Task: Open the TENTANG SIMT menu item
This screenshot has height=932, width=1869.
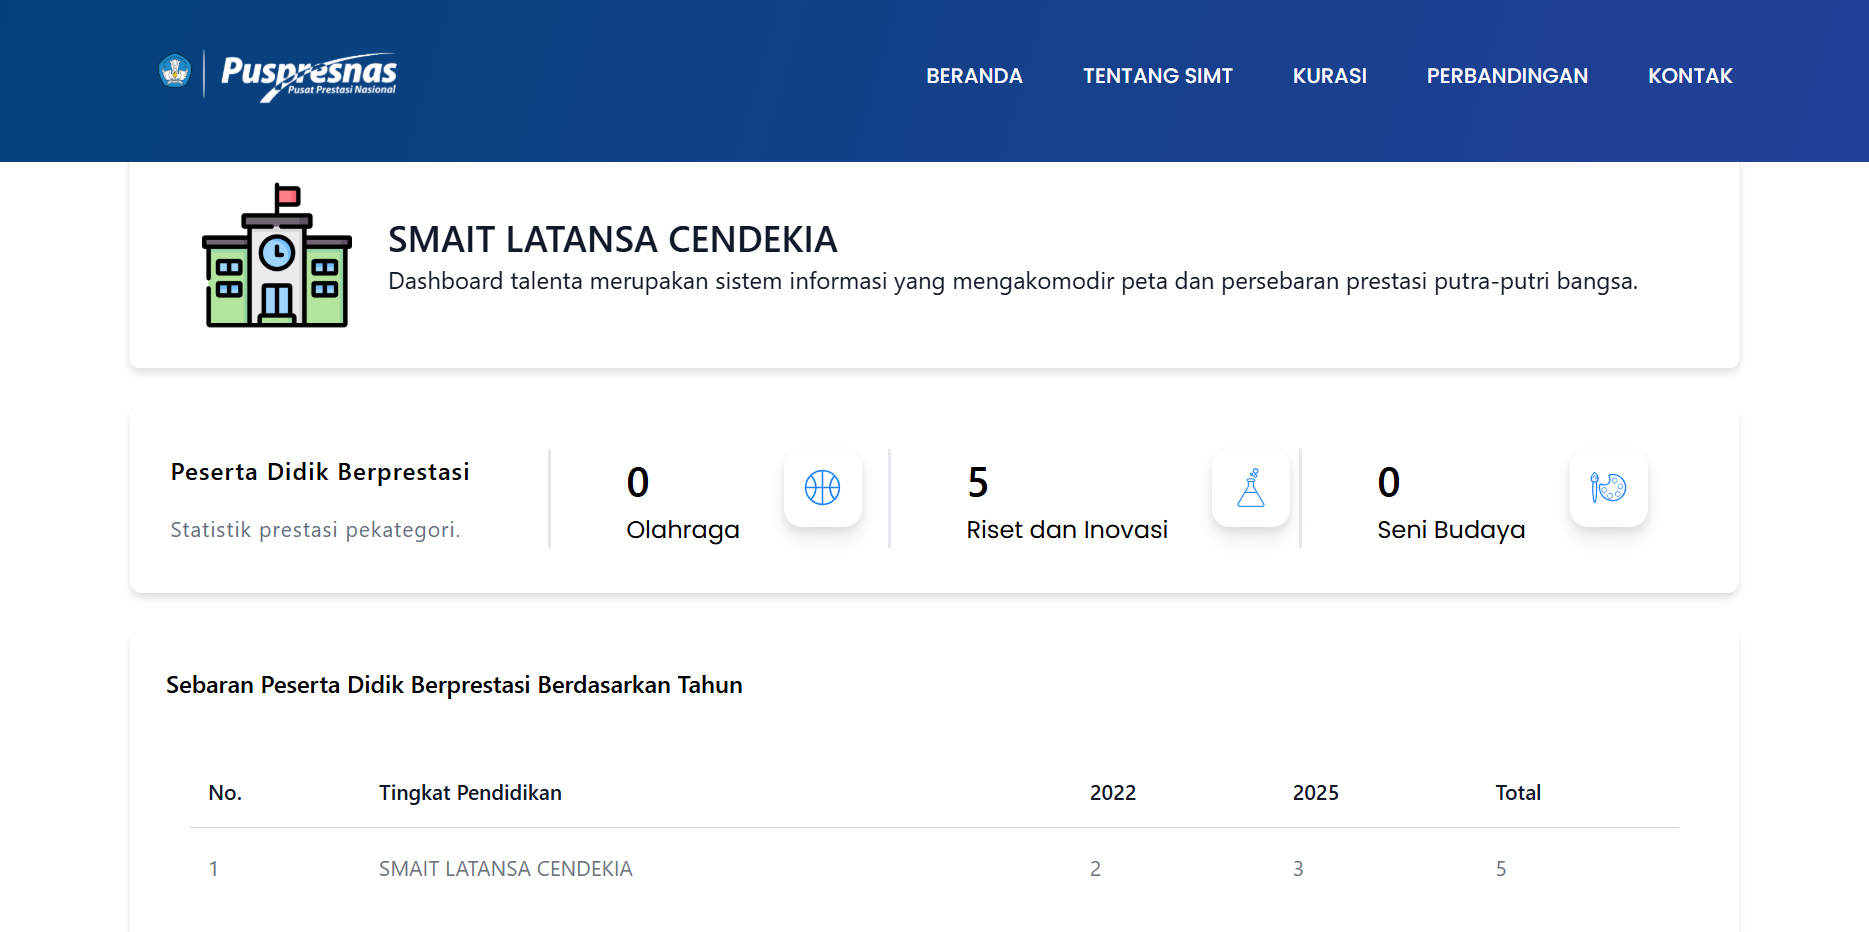Action: click(x=1157, y=76)
